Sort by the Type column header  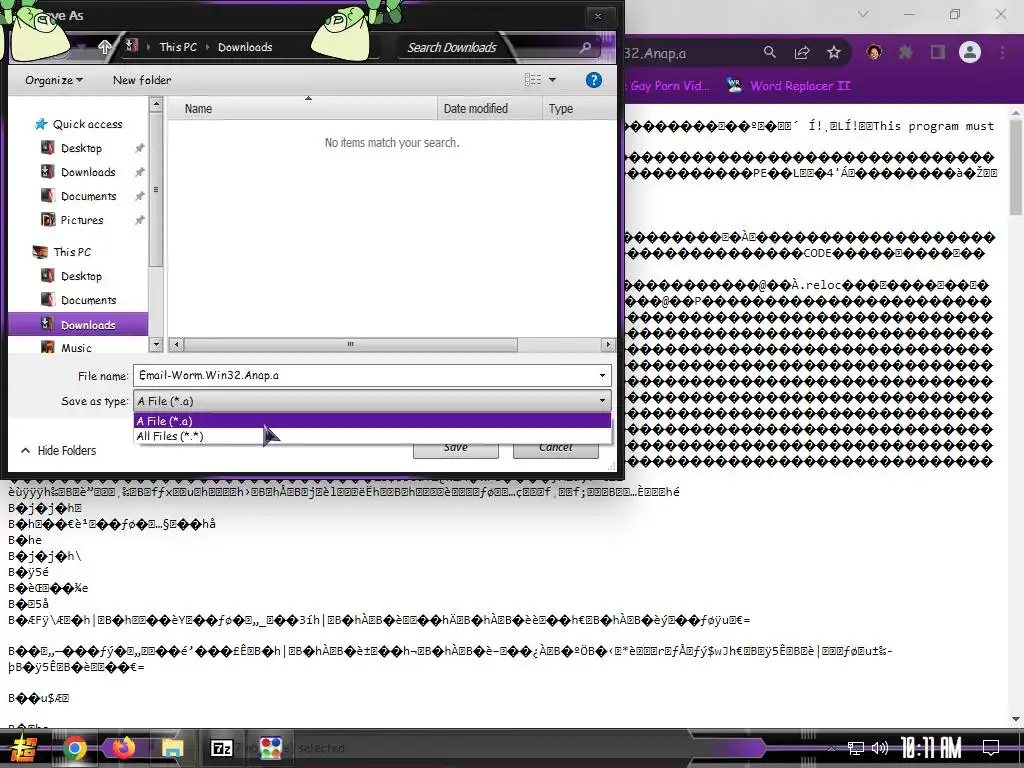(578, 108)
